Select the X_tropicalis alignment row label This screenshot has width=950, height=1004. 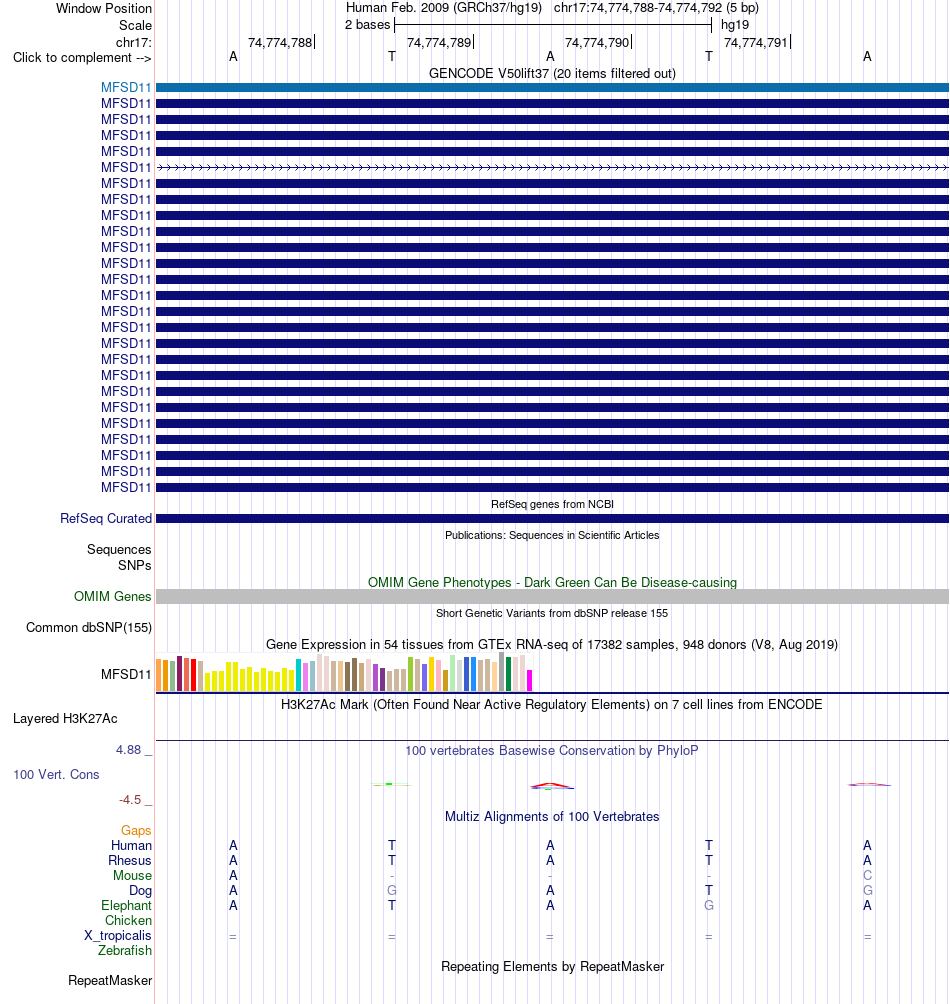[118, 935]
